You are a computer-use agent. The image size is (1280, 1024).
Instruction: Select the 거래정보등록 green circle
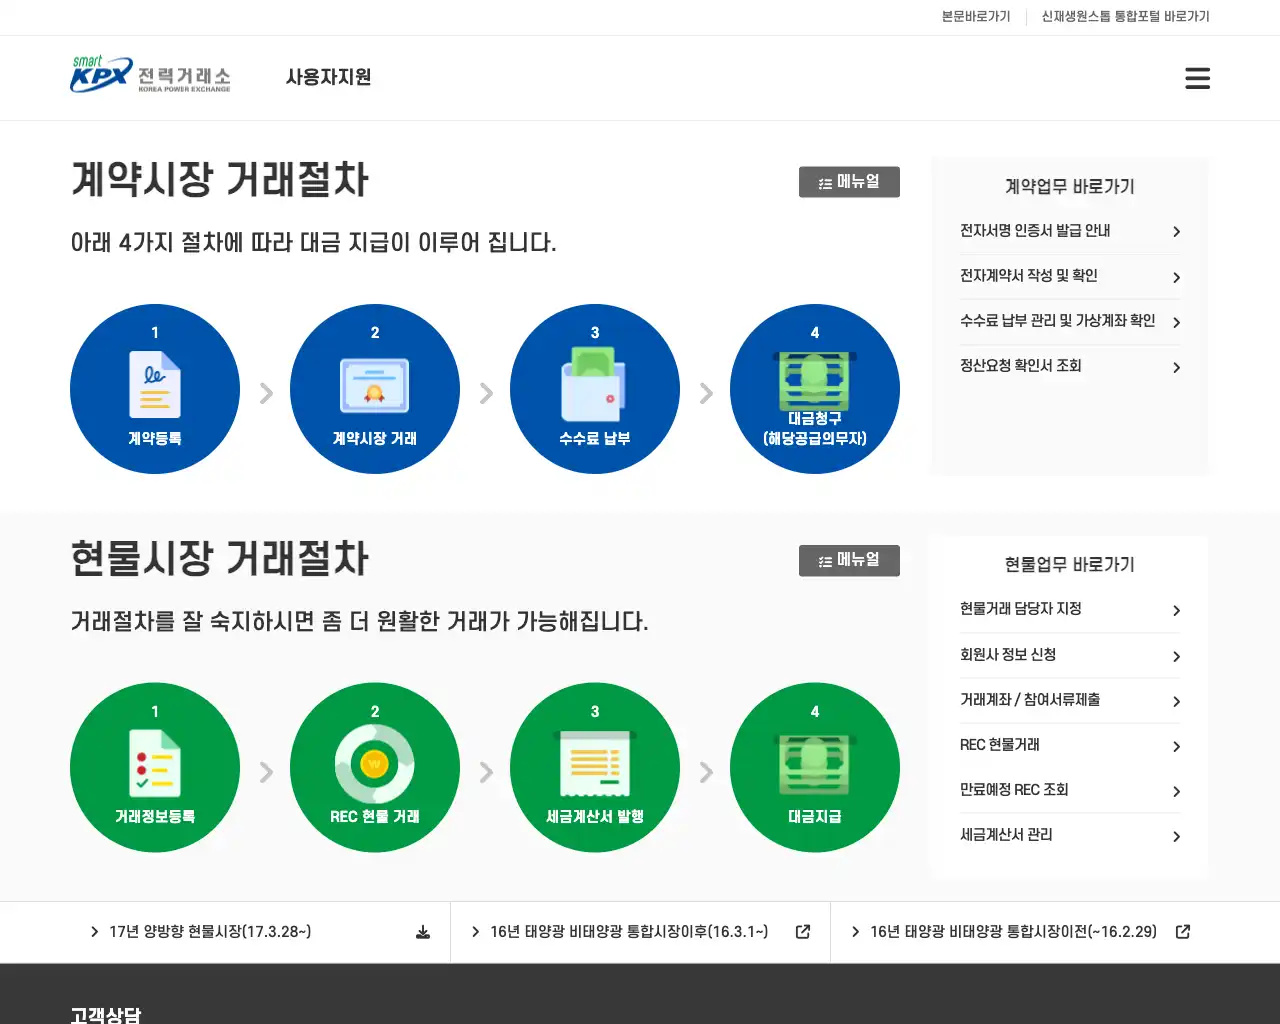coord(155,768)
